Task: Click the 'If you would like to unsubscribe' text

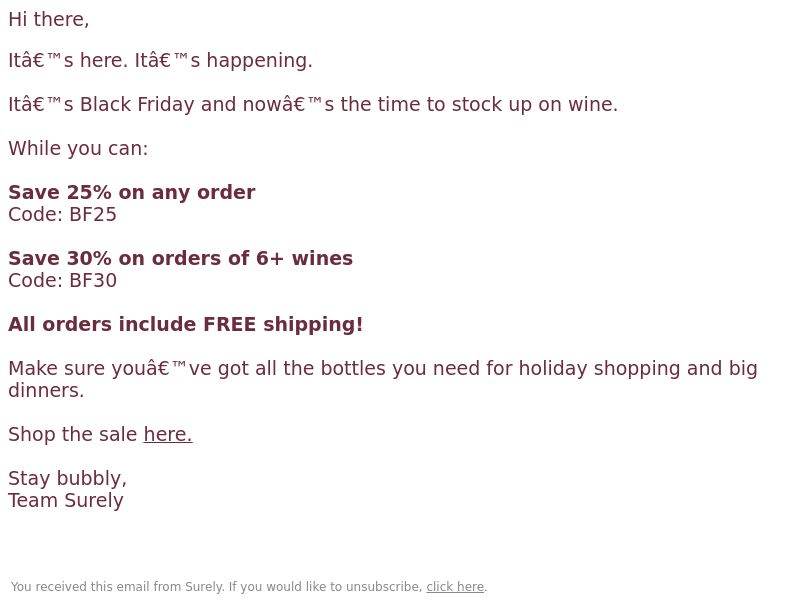Action: pyautogui.click(x=326, y=587)
